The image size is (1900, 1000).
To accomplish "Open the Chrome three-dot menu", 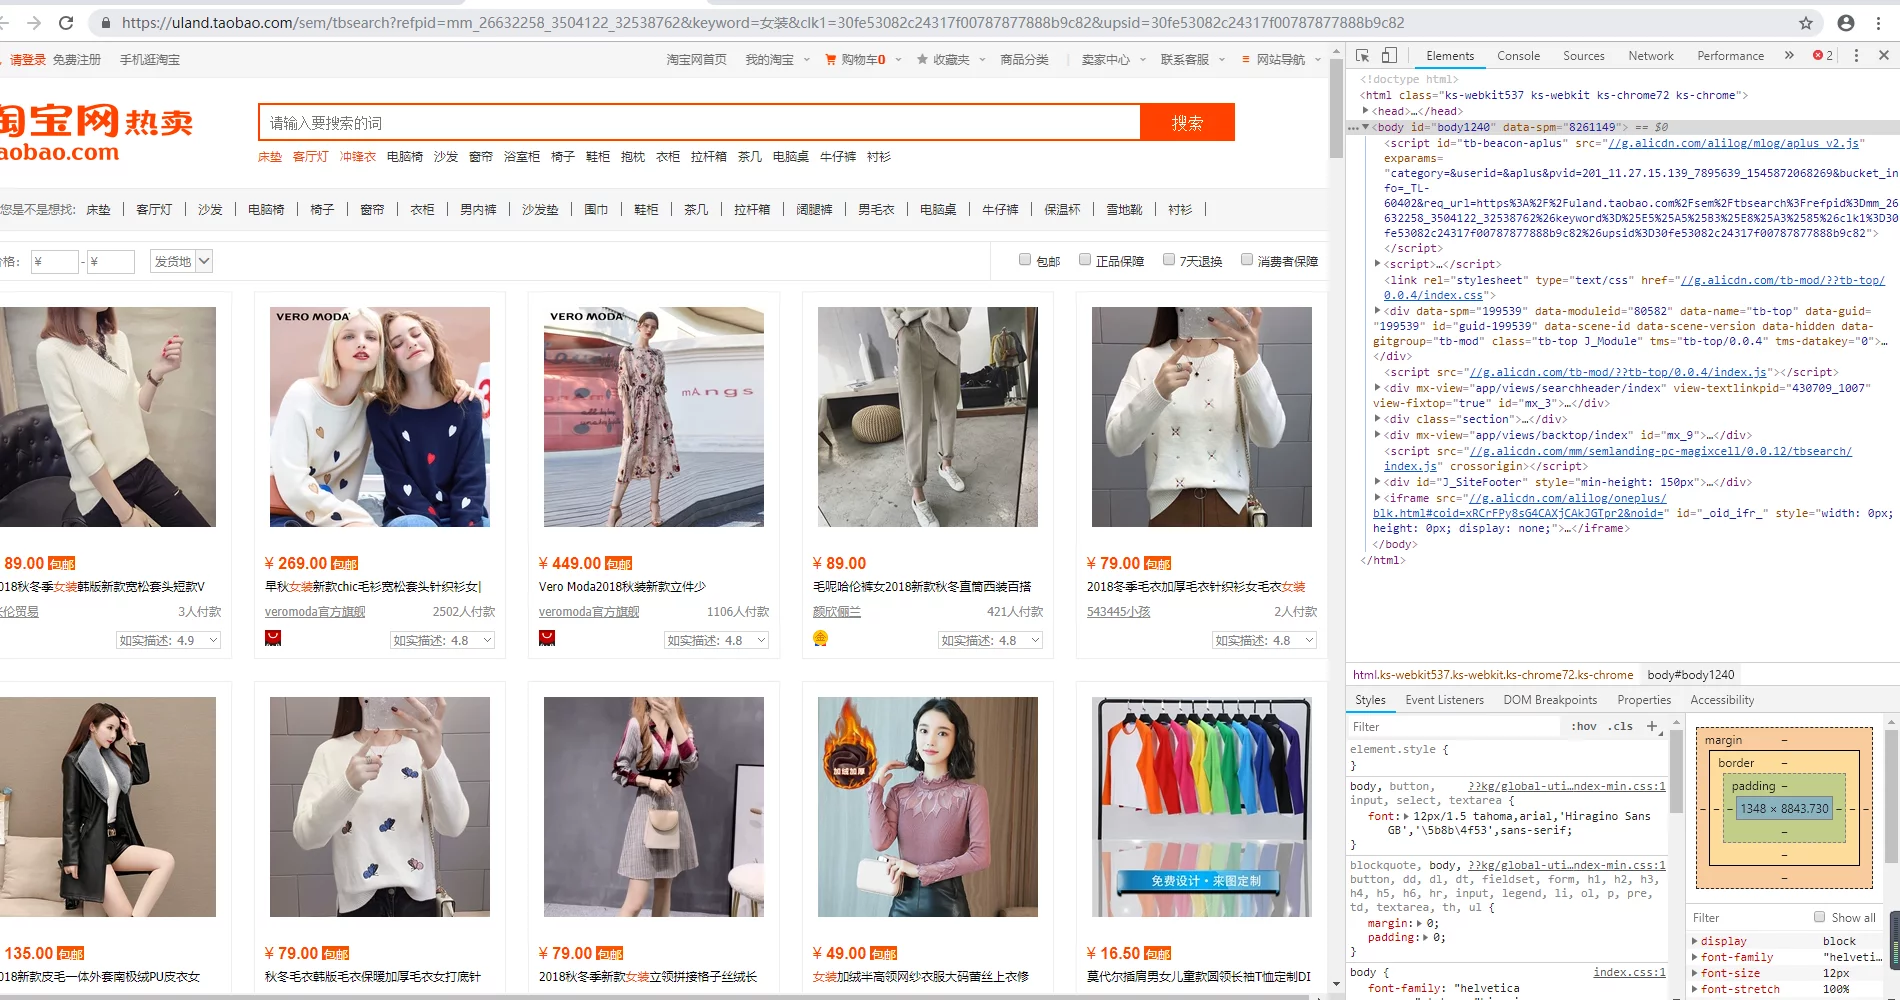I will click(1879, 22).
